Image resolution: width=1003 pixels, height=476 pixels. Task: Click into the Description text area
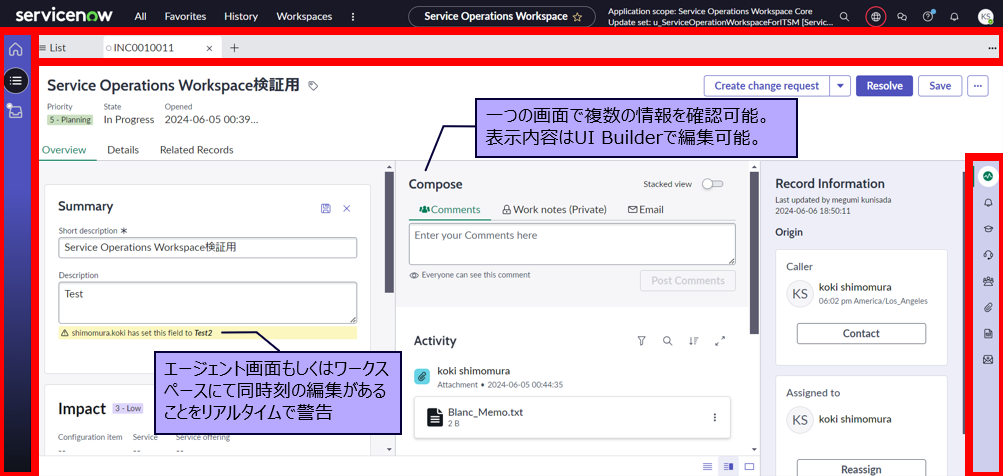208,303
